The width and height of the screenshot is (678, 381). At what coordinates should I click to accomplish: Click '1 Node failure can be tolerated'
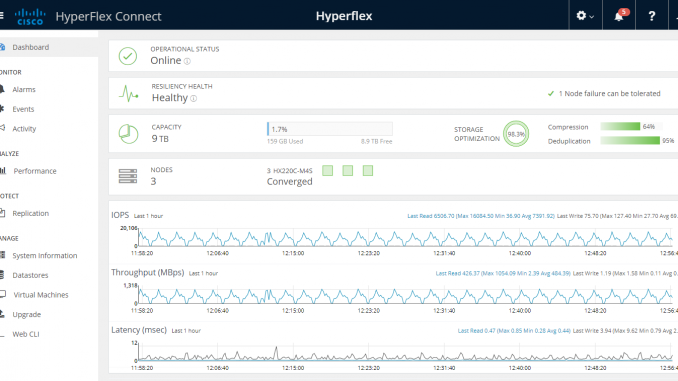pos(609,93)
